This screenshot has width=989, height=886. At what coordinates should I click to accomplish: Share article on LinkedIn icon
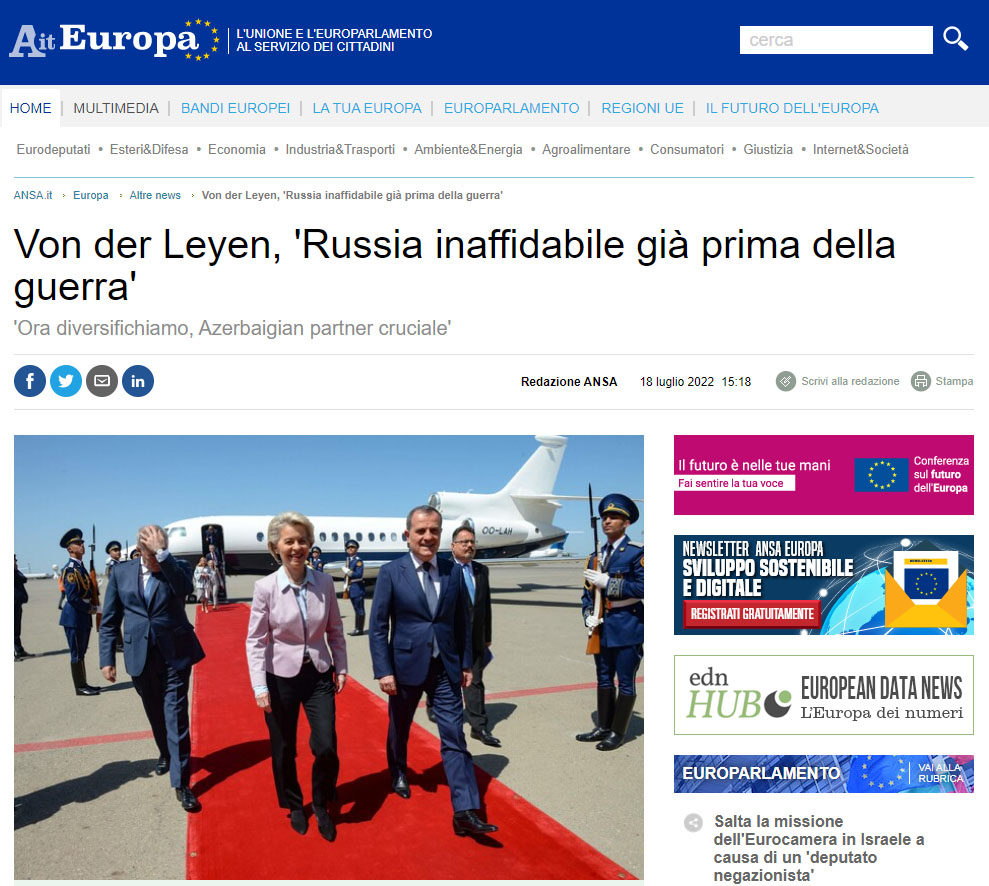[138, 381]
